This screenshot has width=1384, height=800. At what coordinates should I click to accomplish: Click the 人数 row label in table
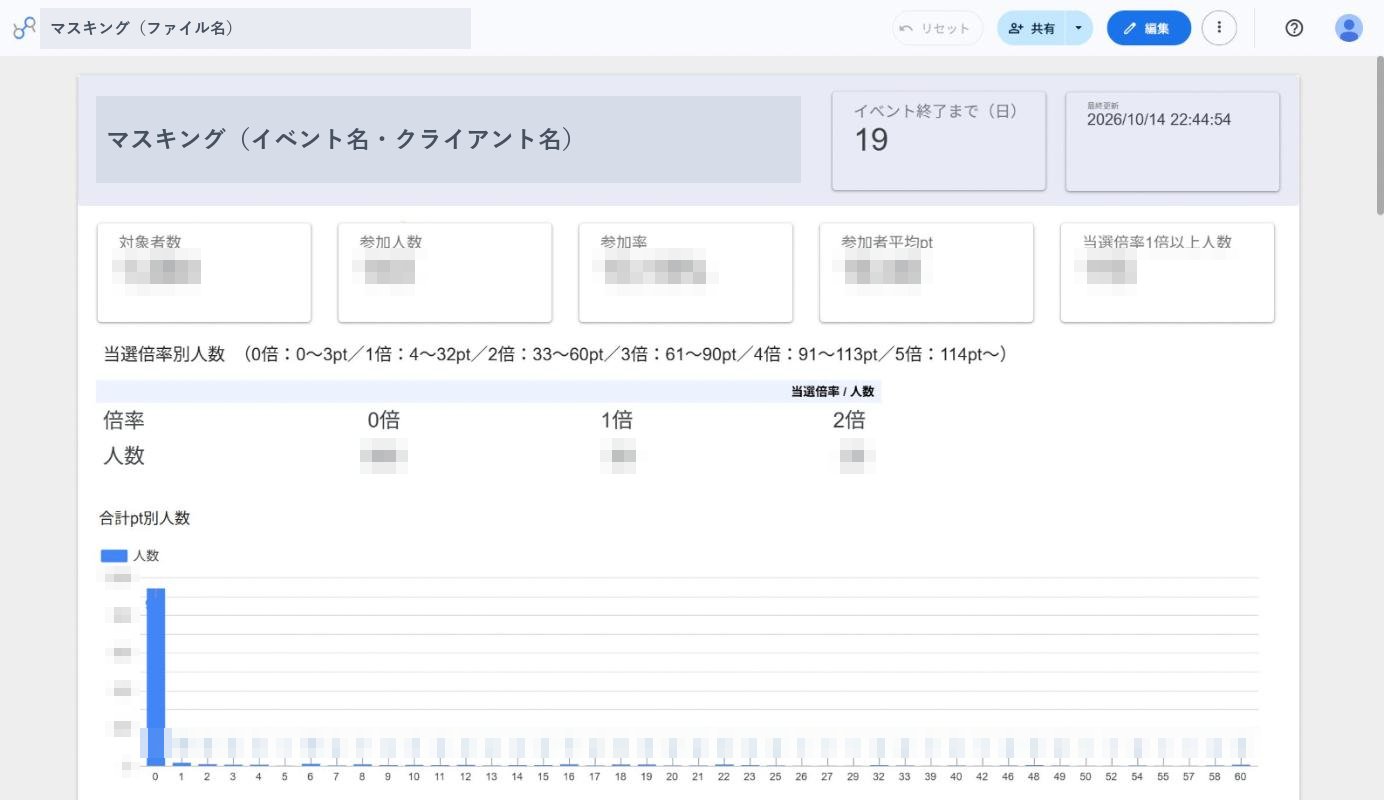124,456
